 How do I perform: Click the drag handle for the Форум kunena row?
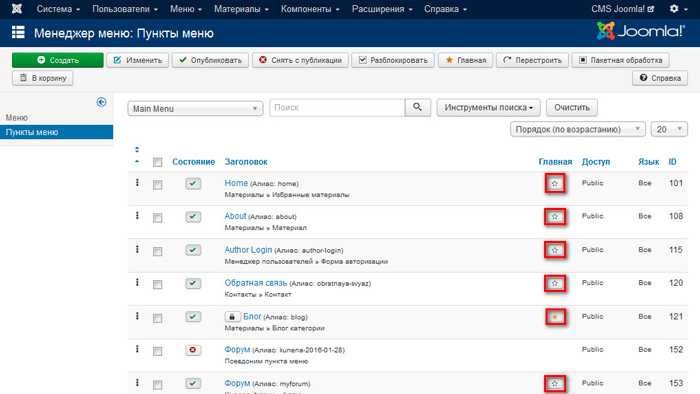137,349
